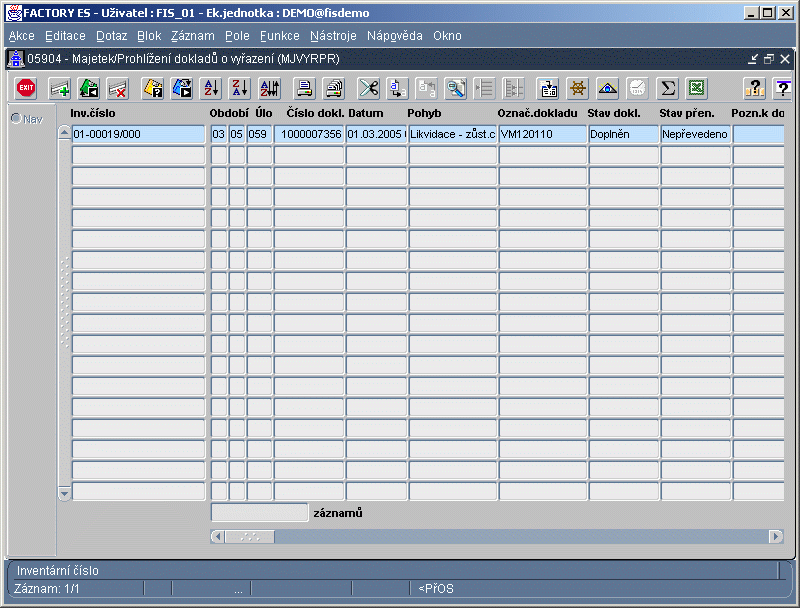Click the single printer icon
This screenshot has width=800, height=608.
[305, 88]
